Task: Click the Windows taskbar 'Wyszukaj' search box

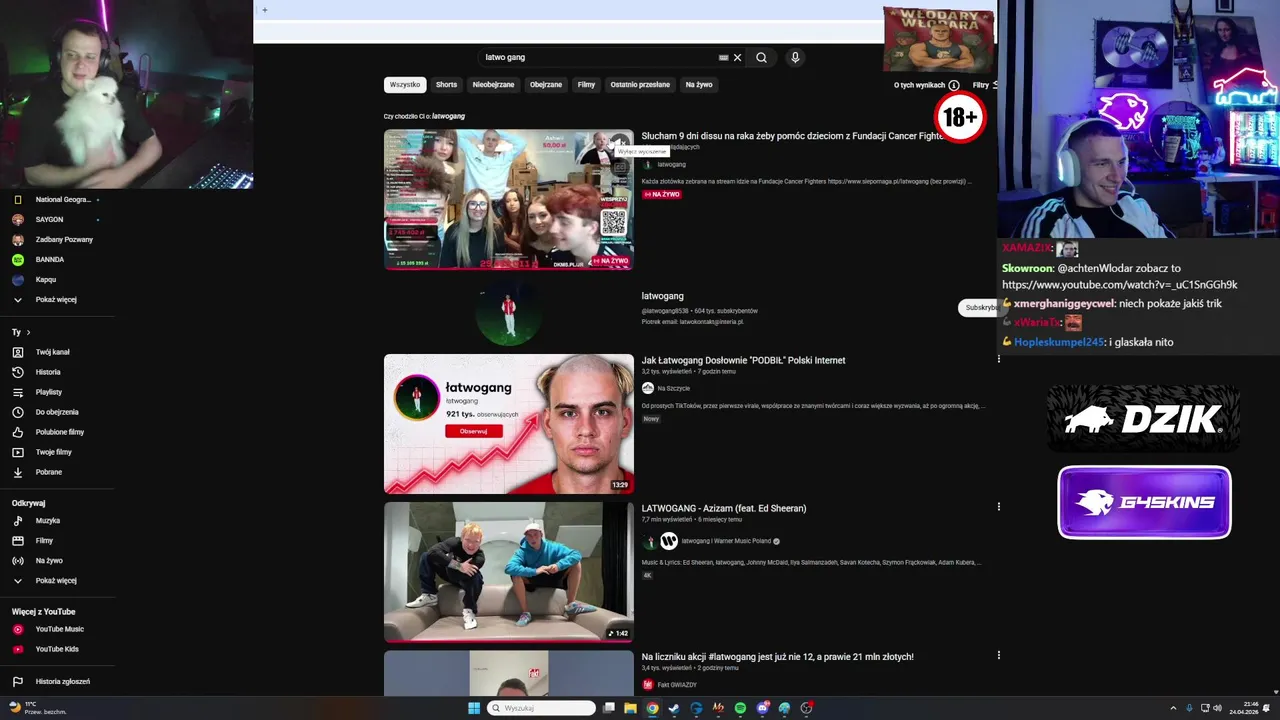Action: coord(541,708)
